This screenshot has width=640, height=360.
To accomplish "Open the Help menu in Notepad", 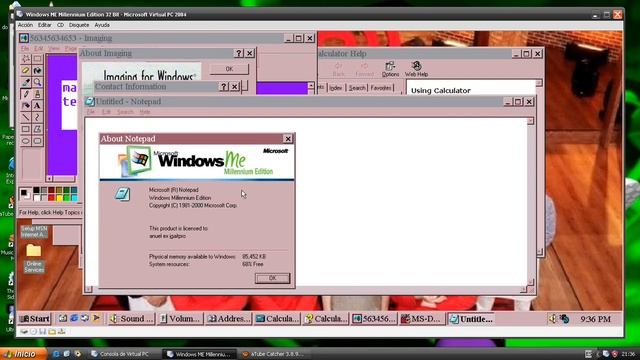I will pos(144,112).
